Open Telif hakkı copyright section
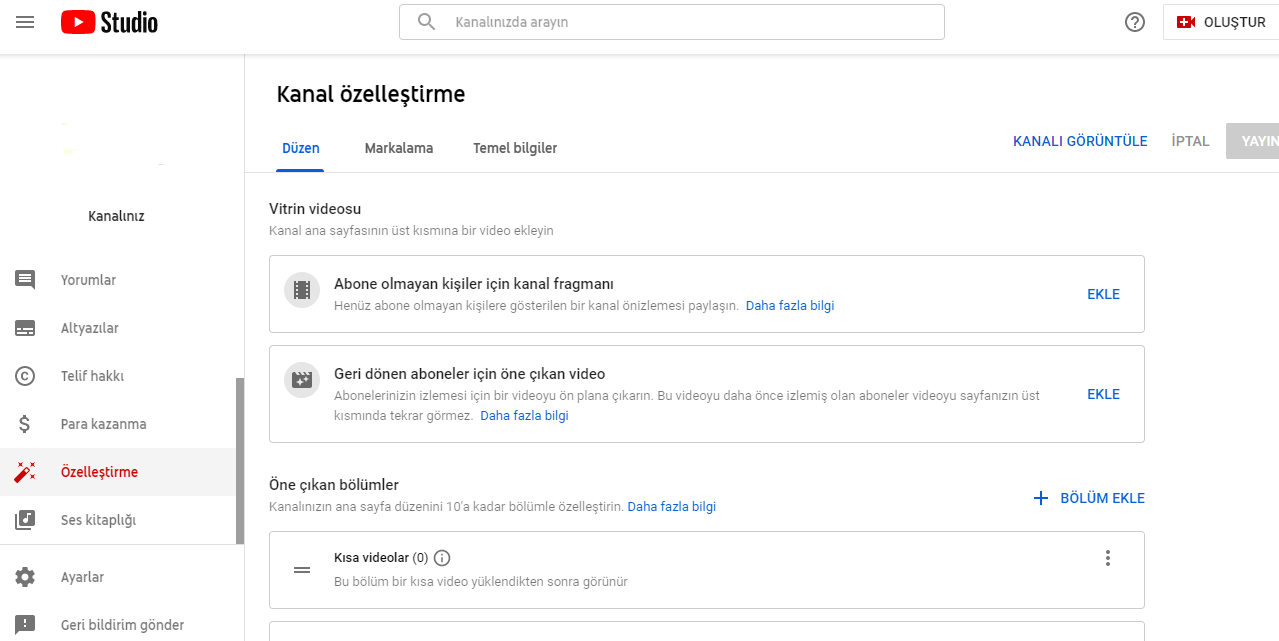Screen dimensions: 1279x641 coord(92,376)
